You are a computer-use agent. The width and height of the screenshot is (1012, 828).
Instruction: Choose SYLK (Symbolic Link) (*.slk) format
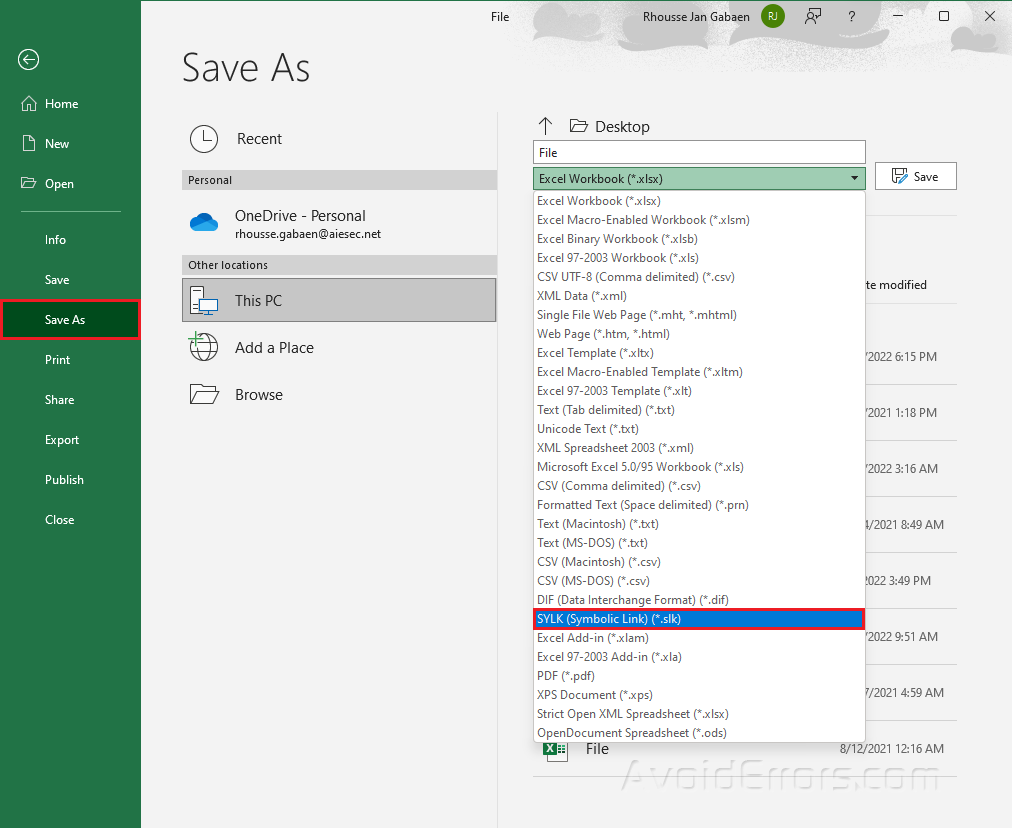[698, 619]
